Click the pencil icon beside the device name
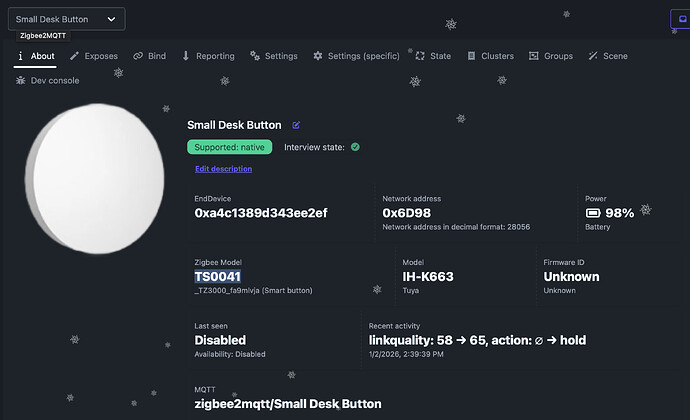 coord(296,125)
